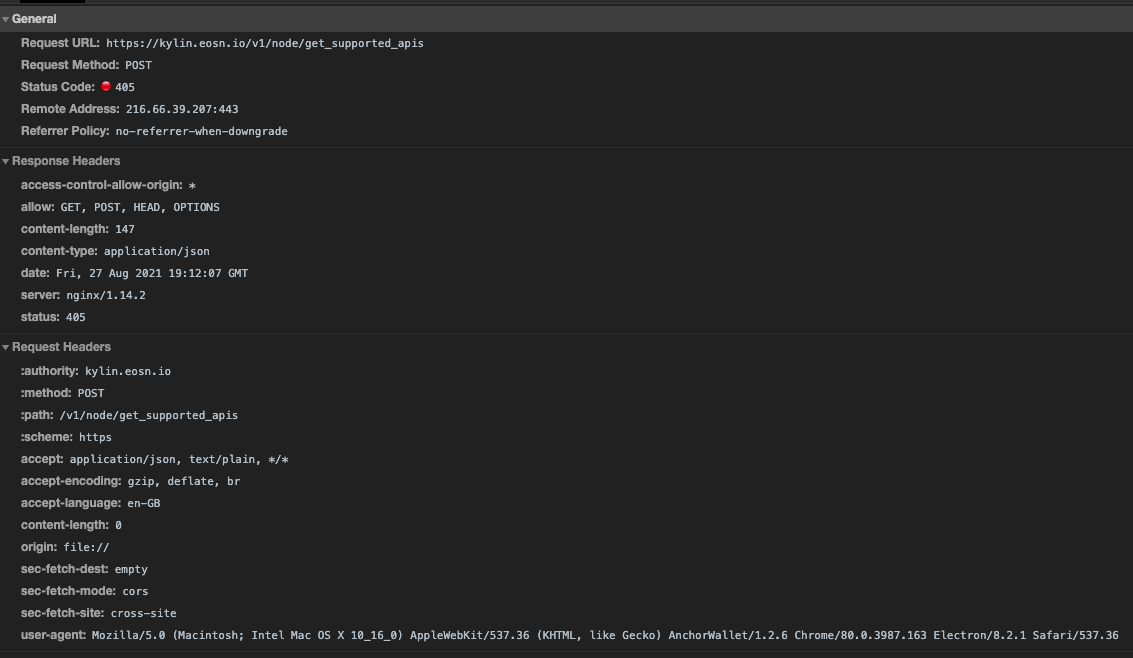Select the :authority kylin.eosn.io value
The width and height of the screenshot is (1133, 658).
[128, 371]
